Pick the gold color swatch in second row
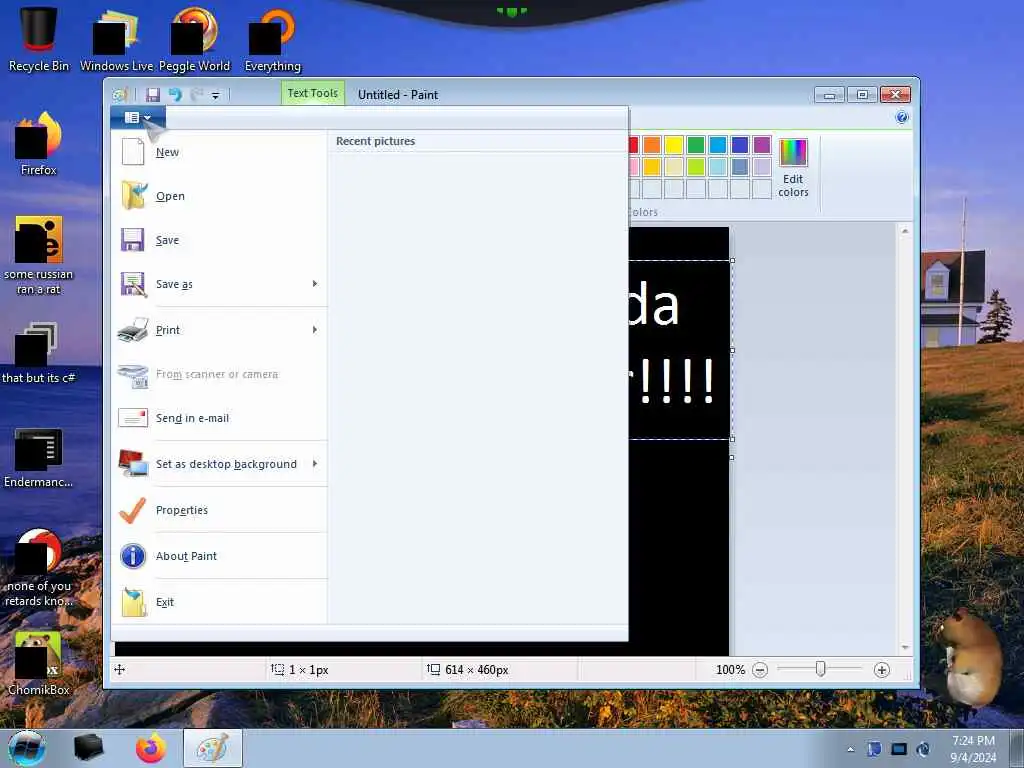The image size is (1024, 768). [x=652, y=167]
